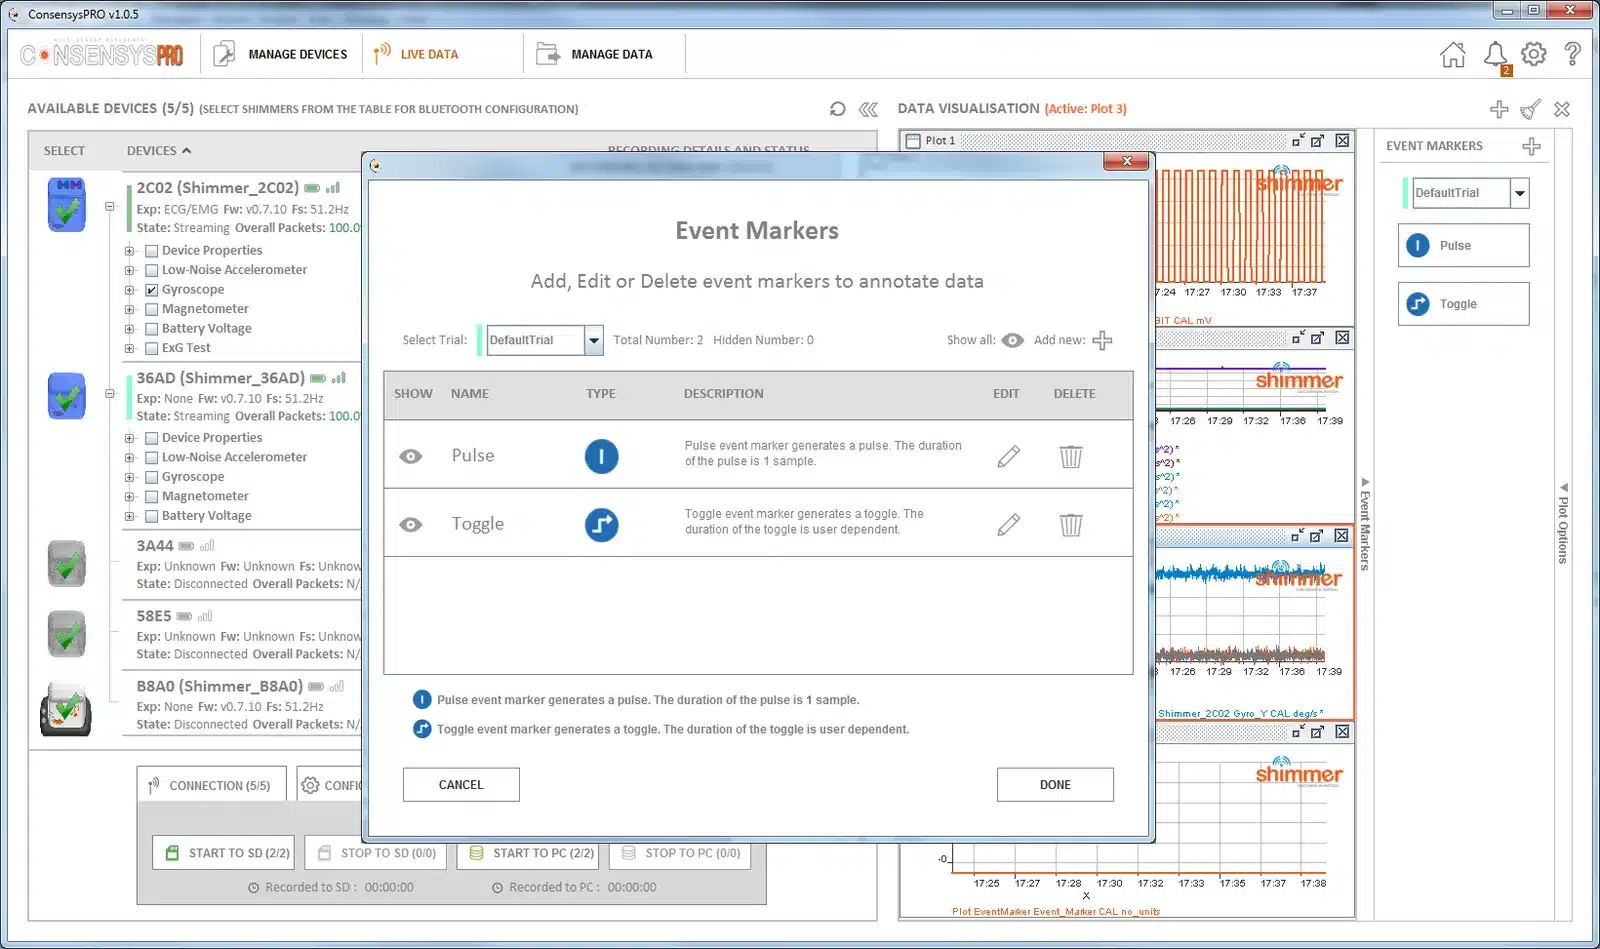Viewport: 1600px width, 949px height.
Task: Add new event marker in side panel
Action: 1531,147
